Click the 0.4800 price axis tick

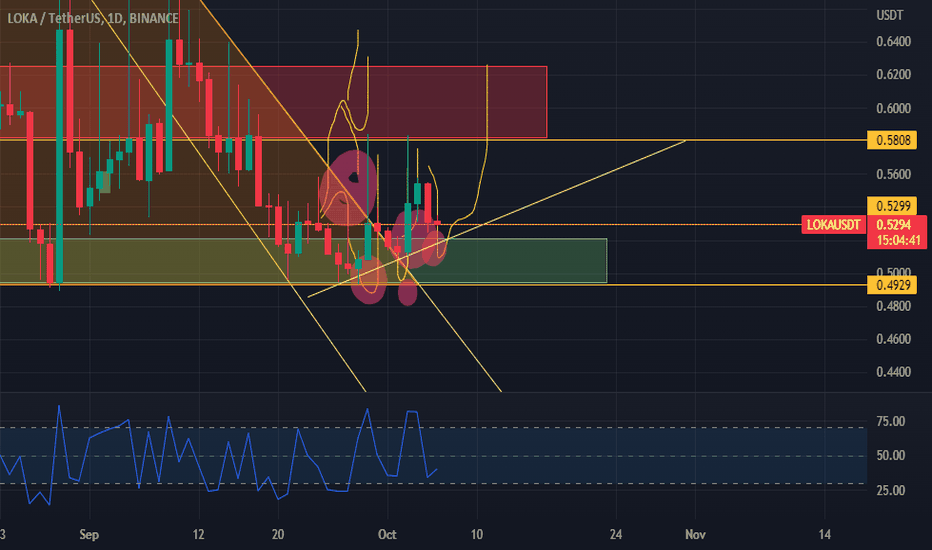pos(893,306)
